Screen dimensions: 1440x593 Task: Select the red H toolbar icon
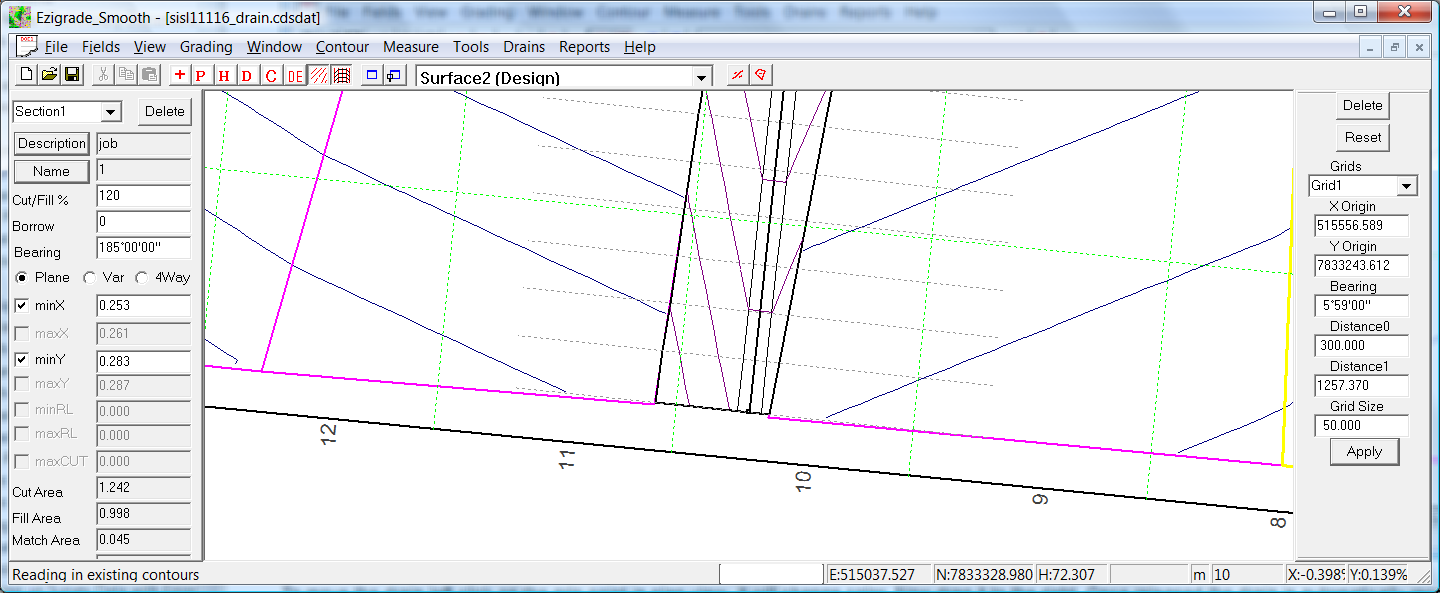[x=224, y=76]
